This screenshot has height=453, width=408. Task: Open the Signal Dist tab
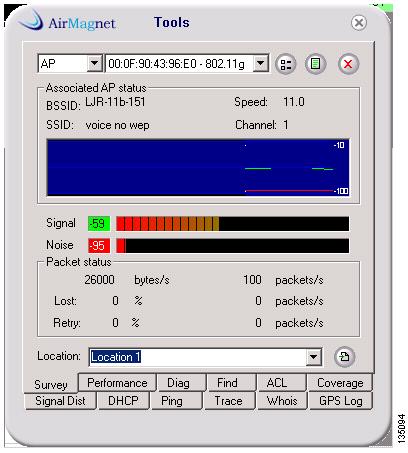[60, 401]
